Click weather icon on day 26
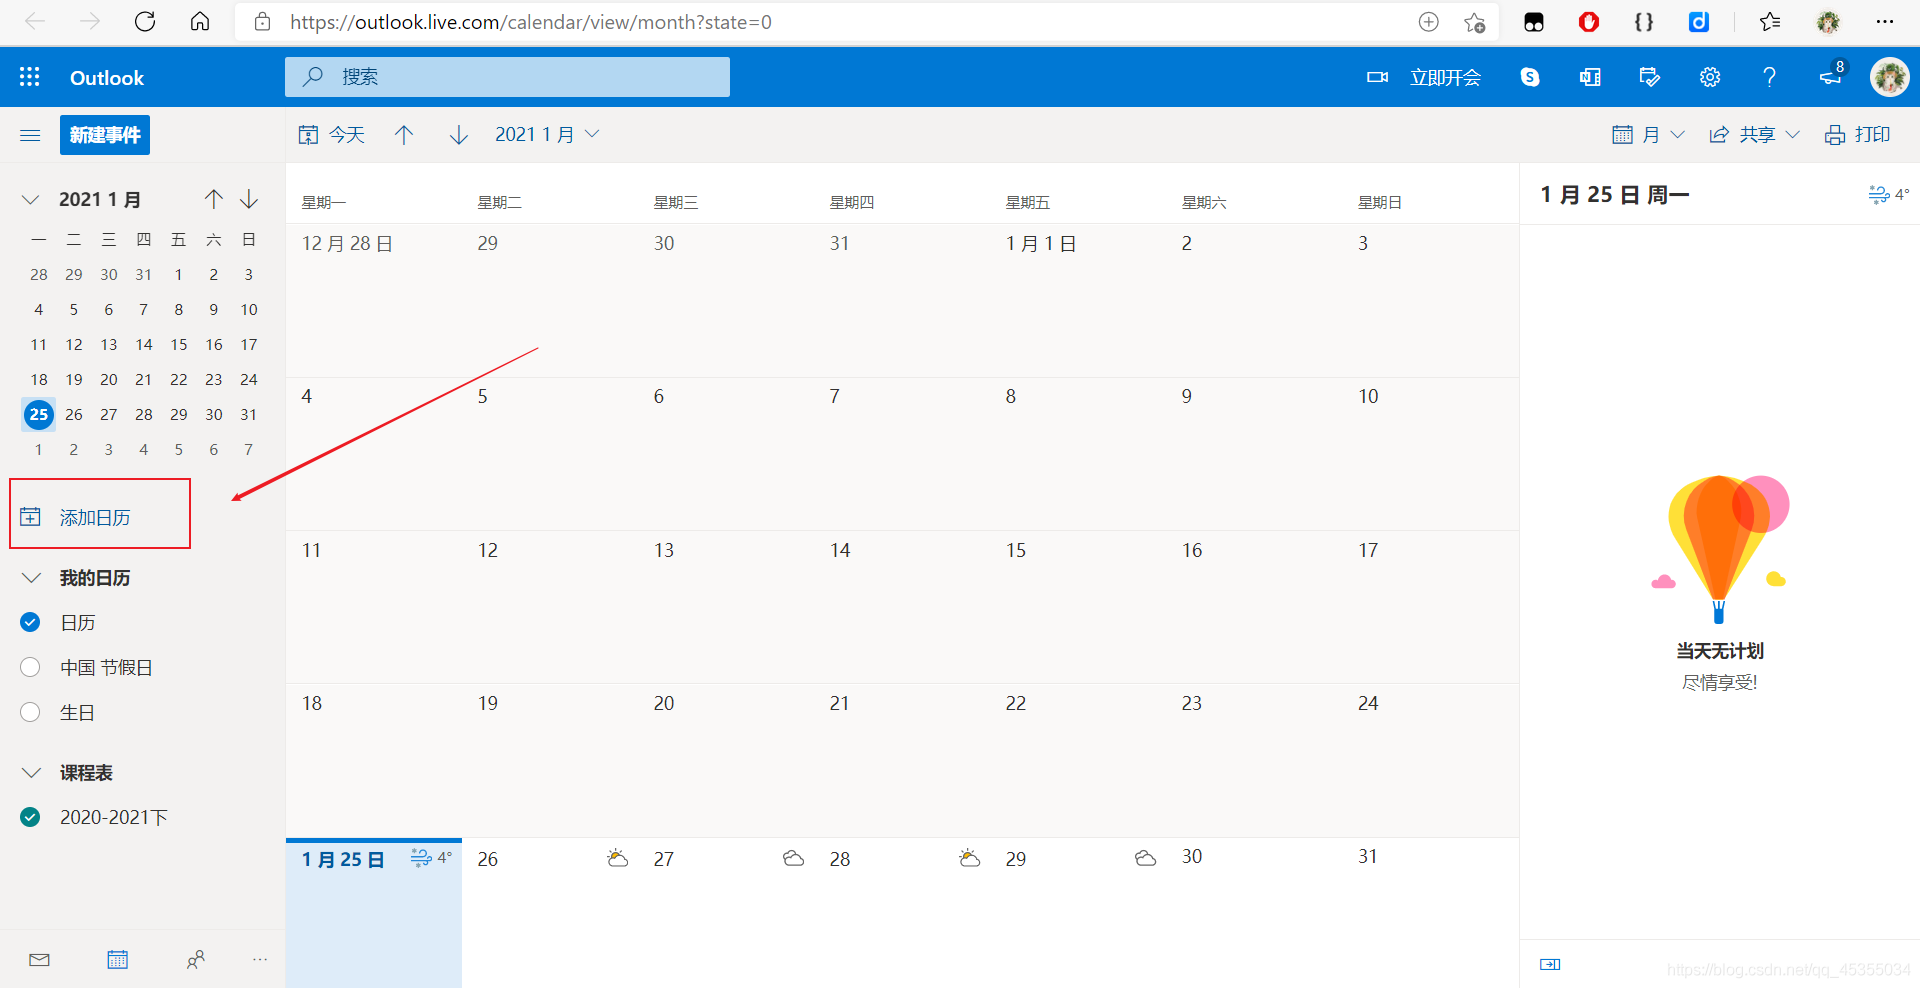 coord(618,858)
